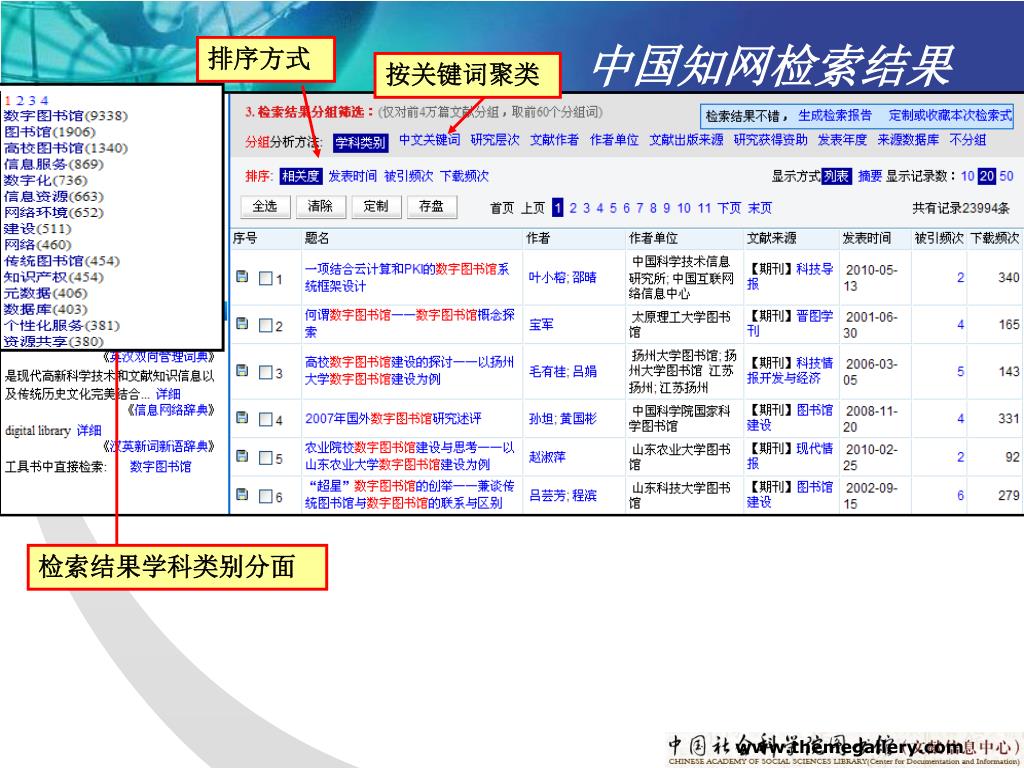Filter by keyword 个性化服务(381)
This screenshot has width=1024, height=768.
(x=61, y=325)
